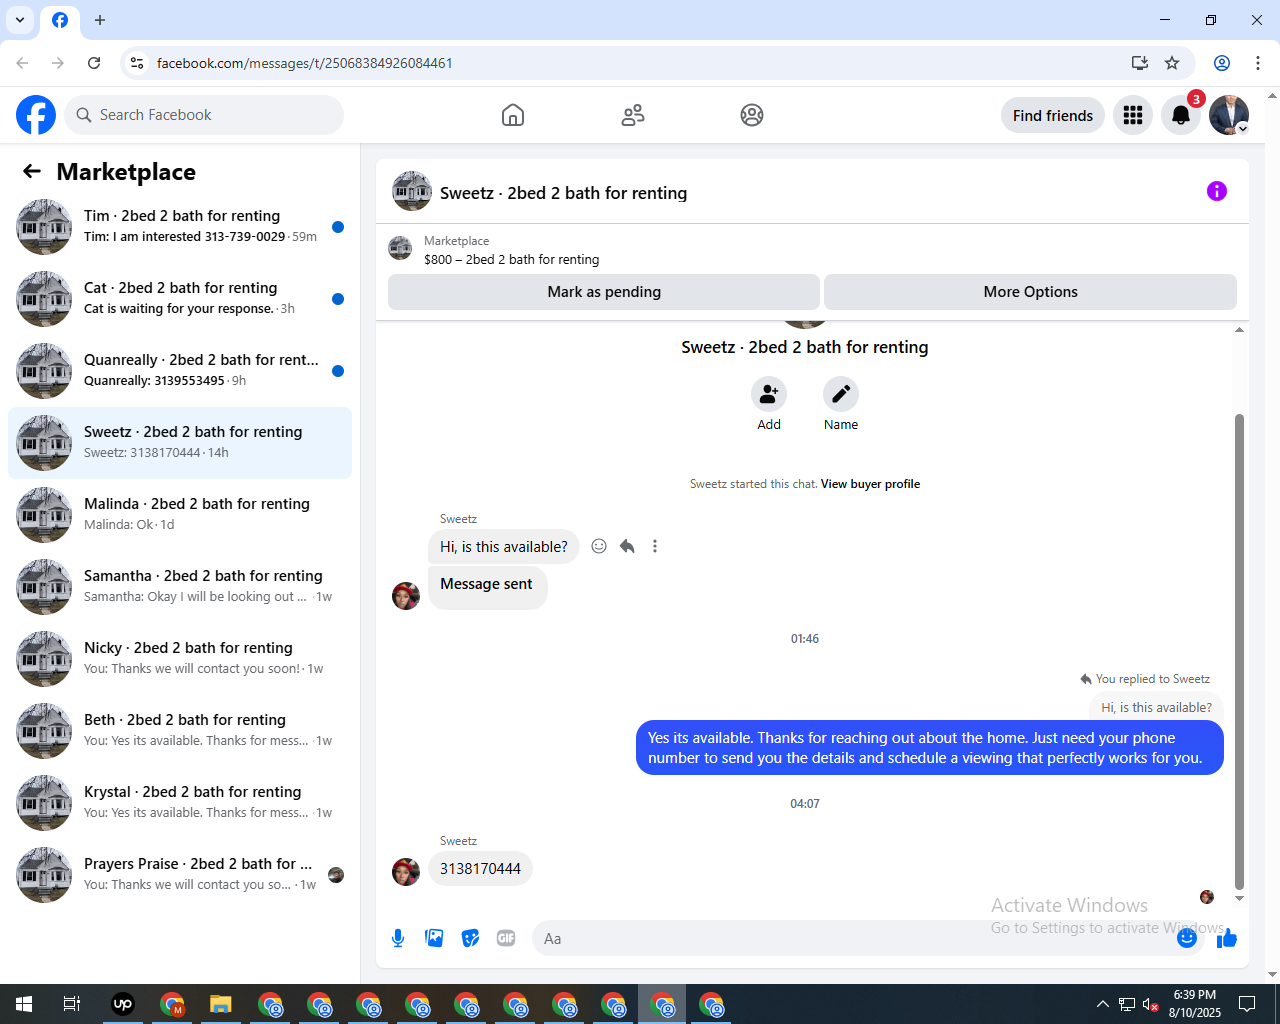This screenshot has height=1024, width=1280.
Task: Open the Windows notification center
Action: (x=1247, y=1004)
